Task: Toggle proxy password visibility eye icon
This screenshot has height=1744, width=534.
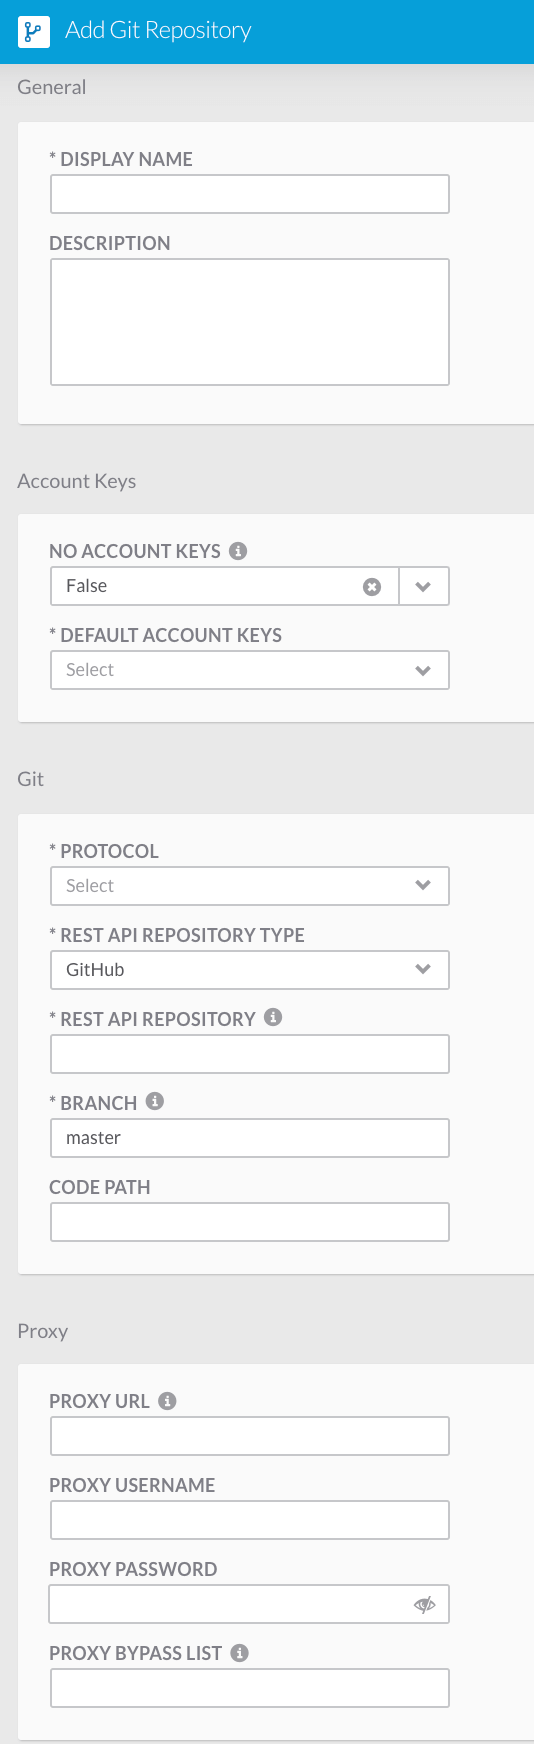Action: click(425, 1605)
